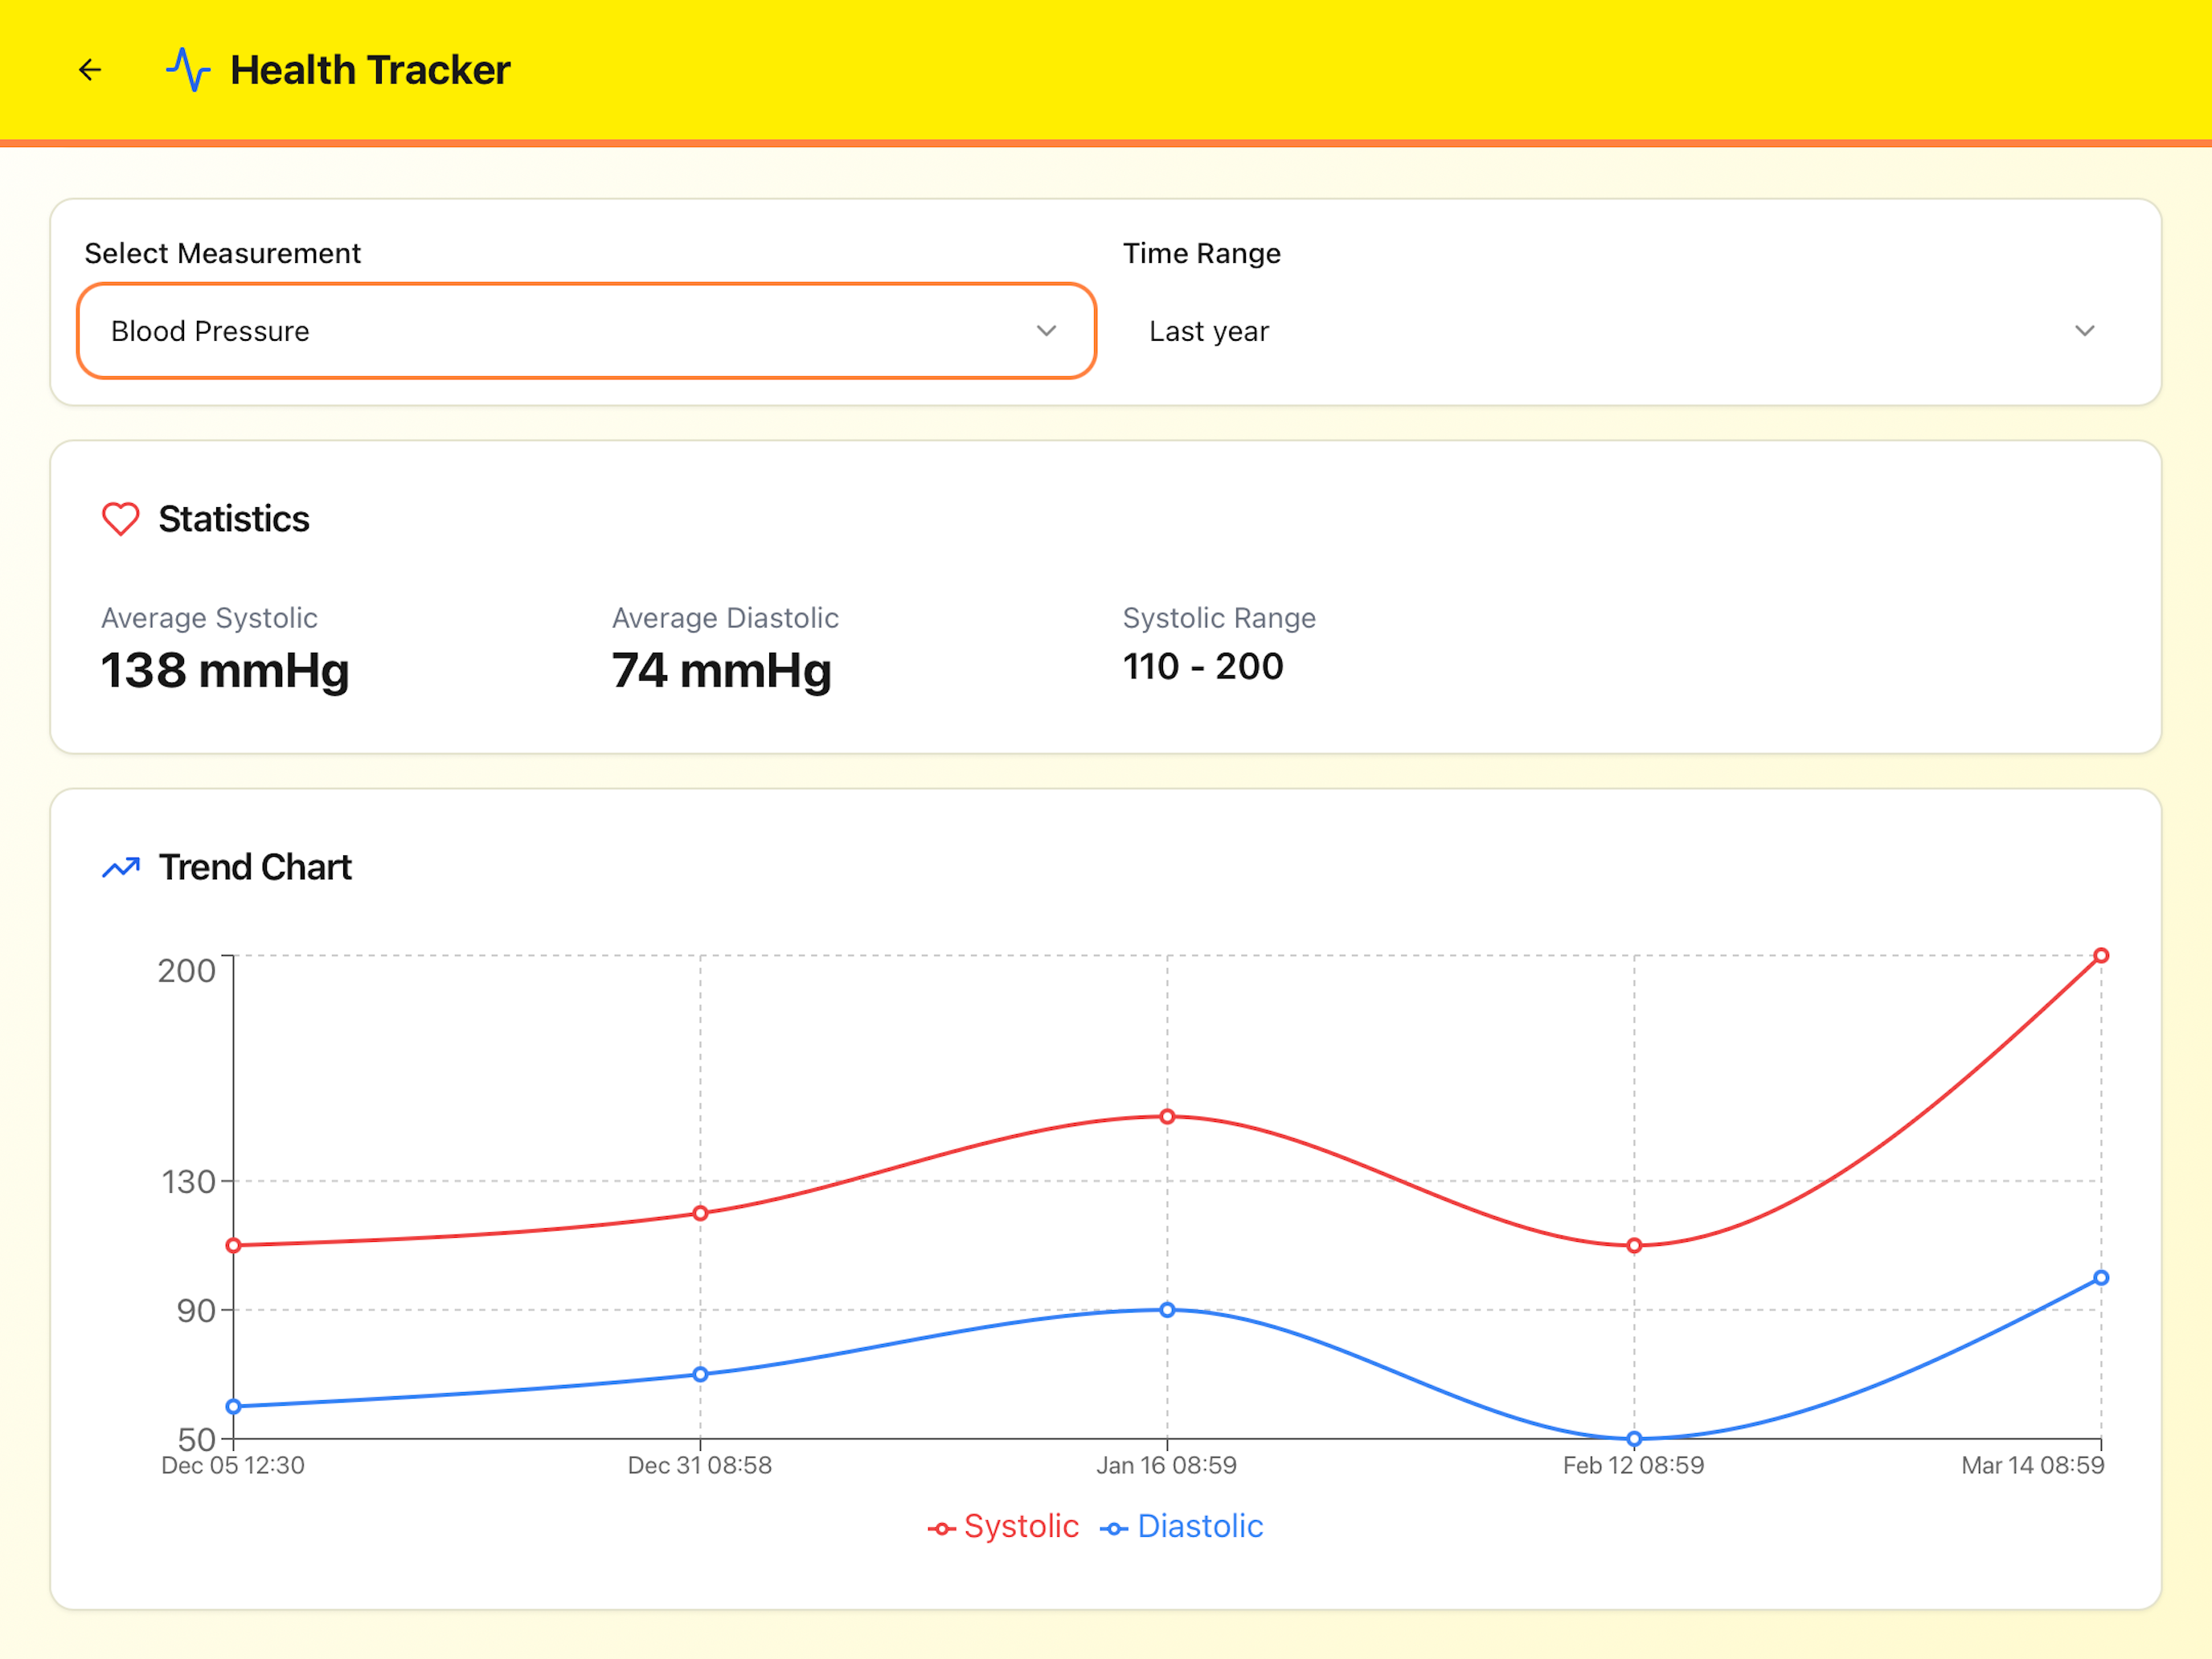Toggle the Systolic legend entry

click(1003, 1526)
